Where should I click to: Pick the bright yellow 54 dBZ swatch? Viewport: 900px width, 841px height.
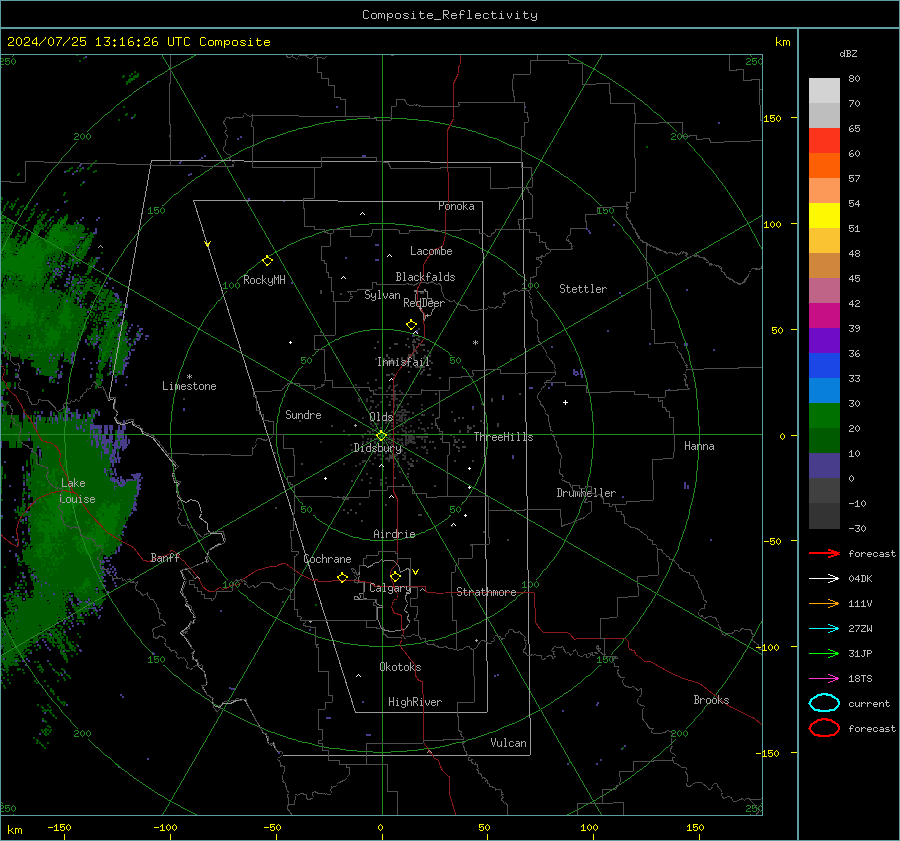824,215
